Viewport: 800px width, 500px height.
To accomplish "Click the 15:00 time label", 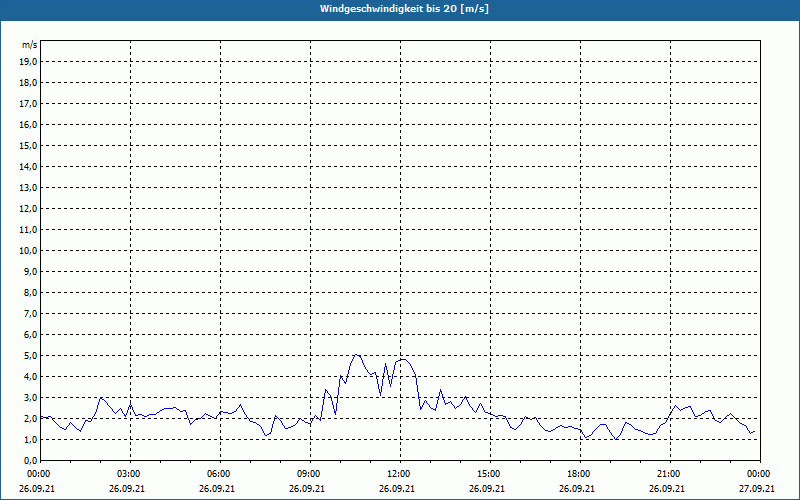I will (490, 474).
